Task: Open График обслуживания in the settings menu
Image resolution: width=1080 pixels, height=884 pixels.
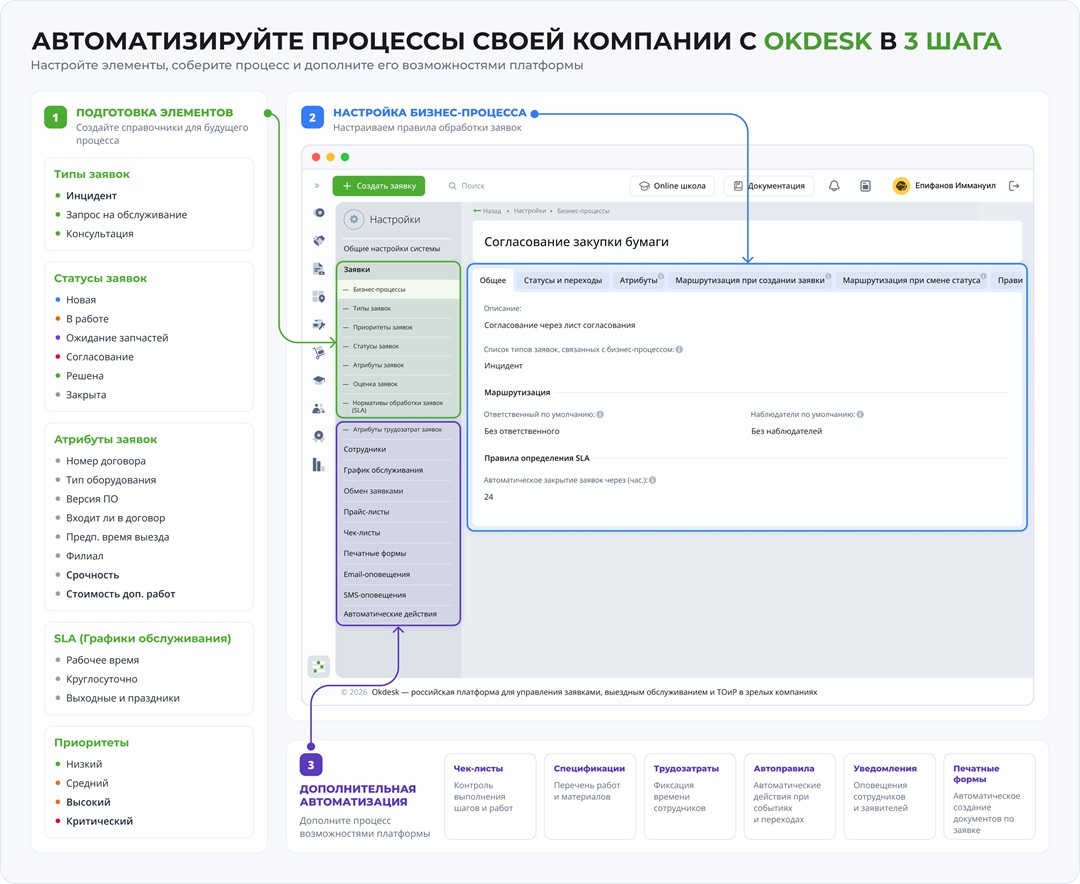Action: click(398, 470)
